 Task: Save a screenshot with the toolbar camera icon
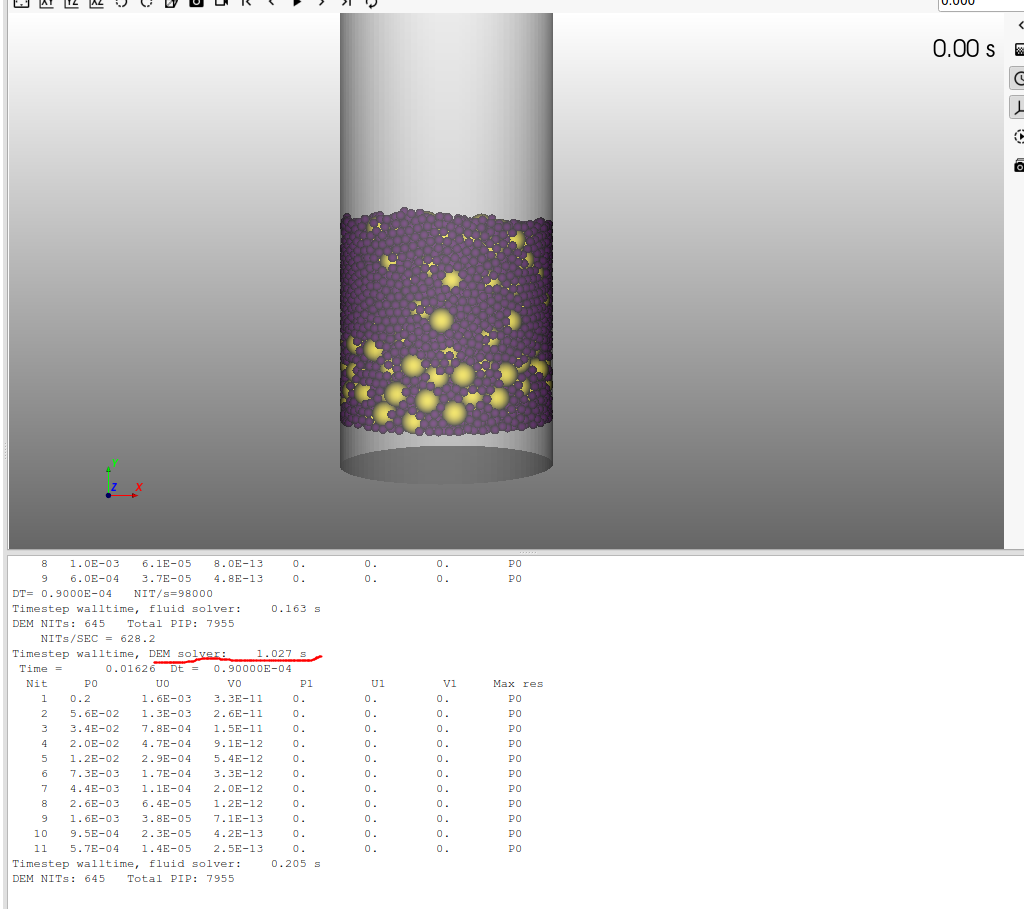point(196,3)
